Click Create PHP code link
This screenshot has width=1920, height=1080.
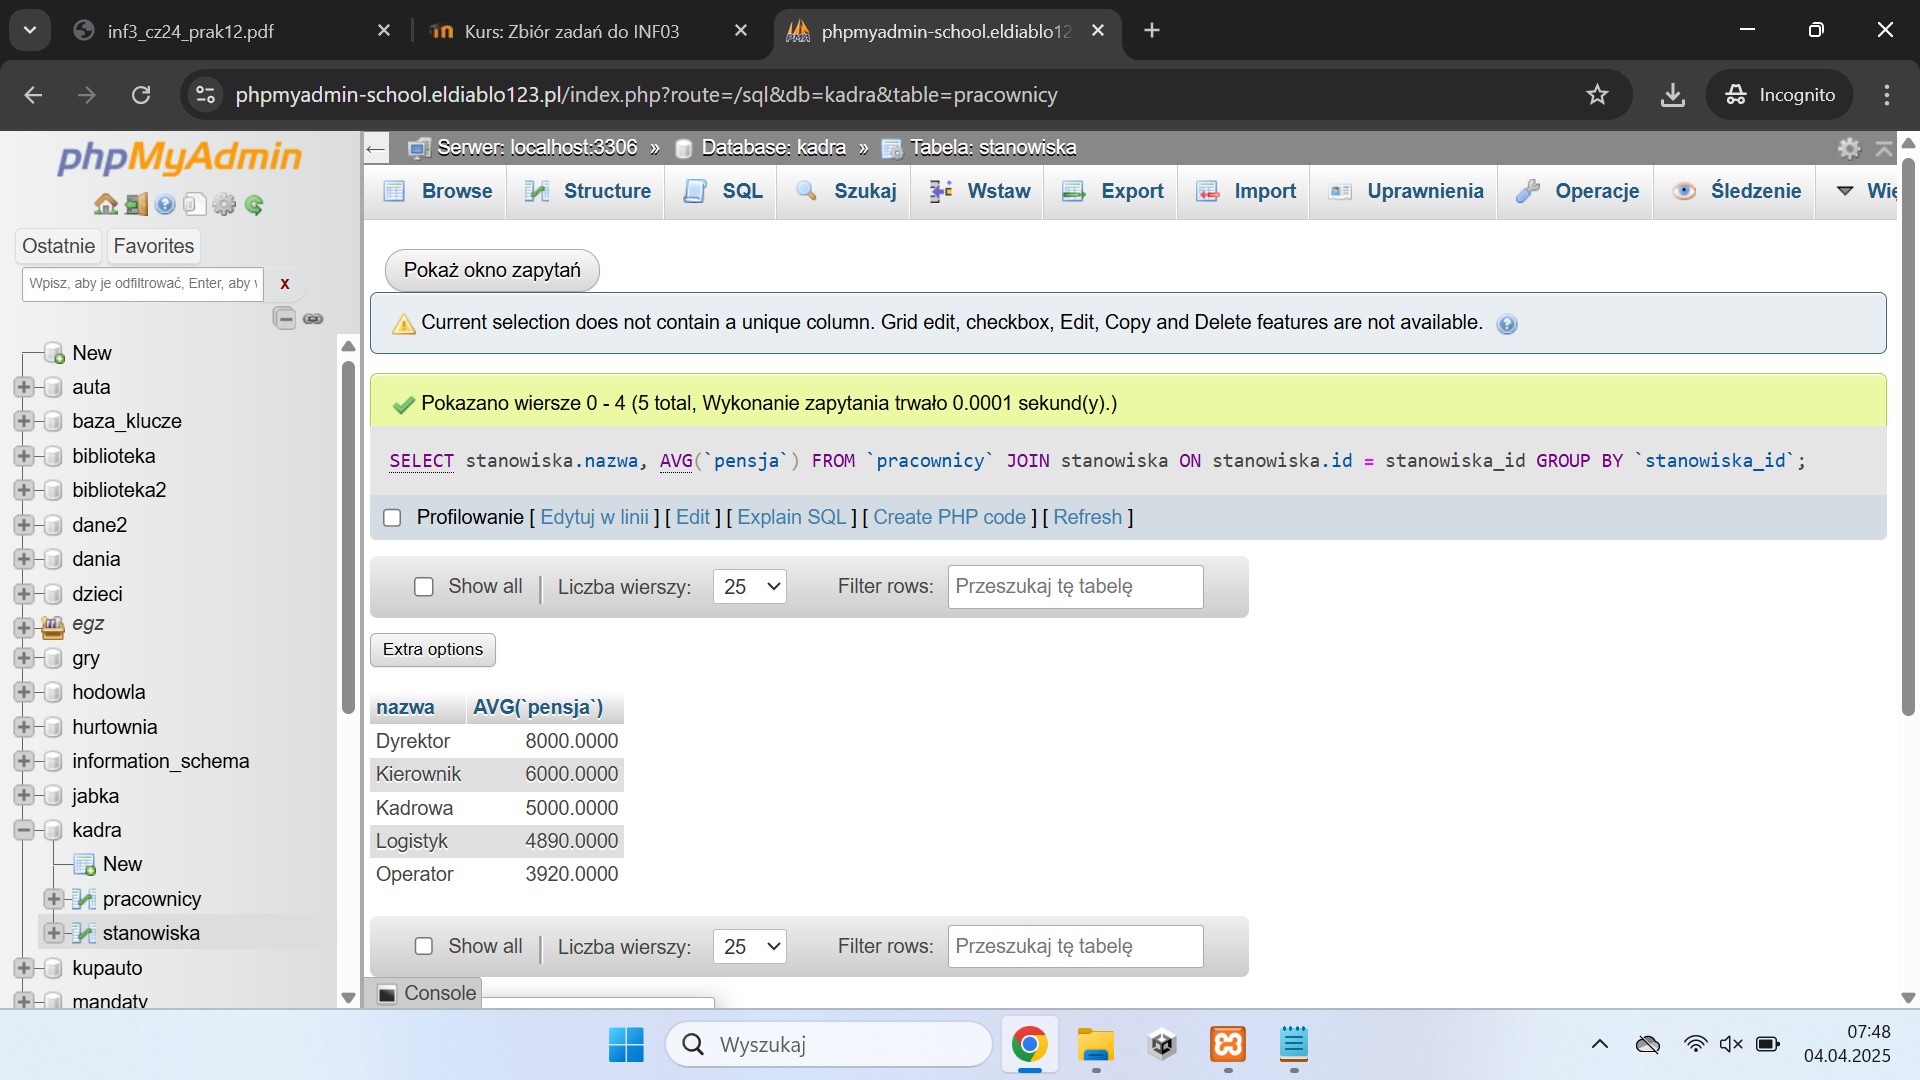pyautogui.click(x=949, y=518)
